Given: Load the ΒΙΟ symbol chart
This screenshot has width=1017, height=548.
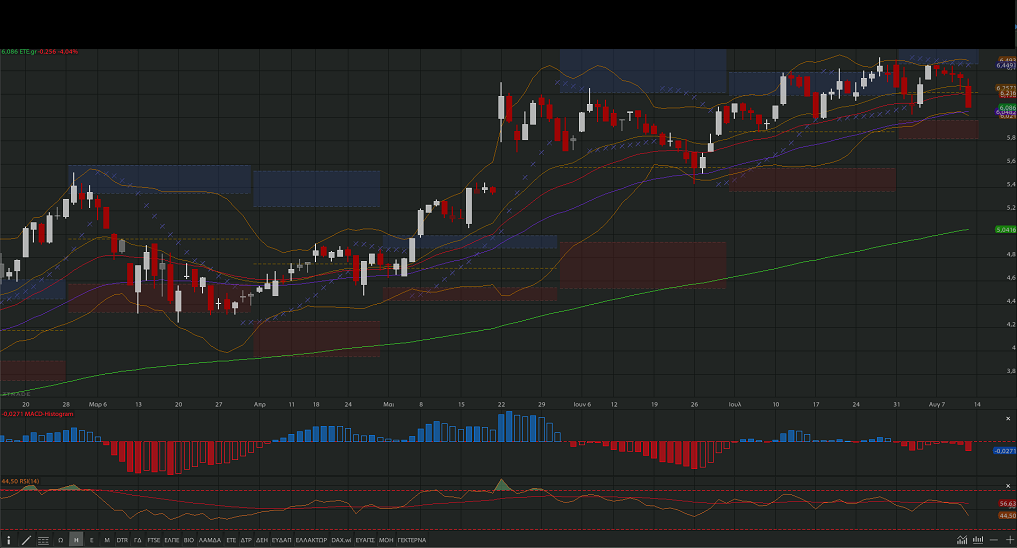Looking at the screenshot, I should 189,540.
